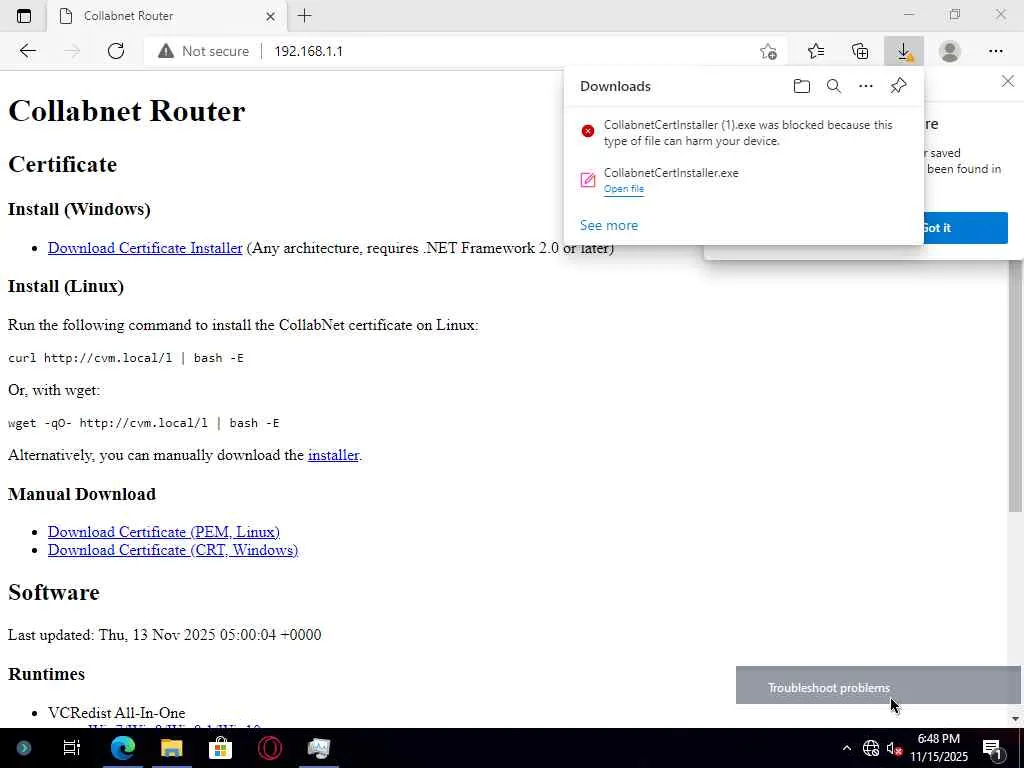Open file CollabnetCertInstaller.exe link
The height and width of the screenshot is (768, 1024).
(624, 189)
